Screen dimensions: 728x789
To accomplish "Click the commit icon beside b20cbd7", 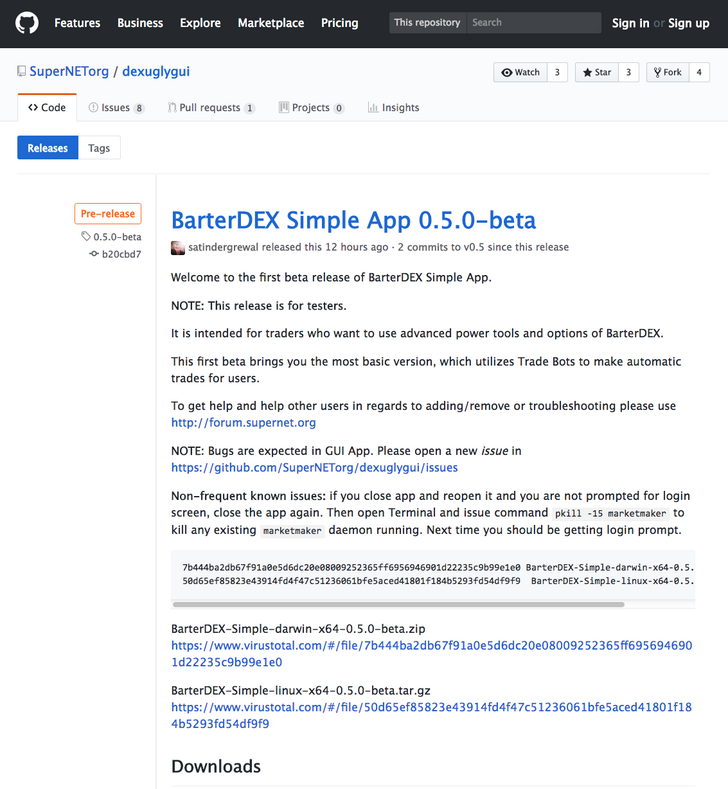I will pos(94,254).
